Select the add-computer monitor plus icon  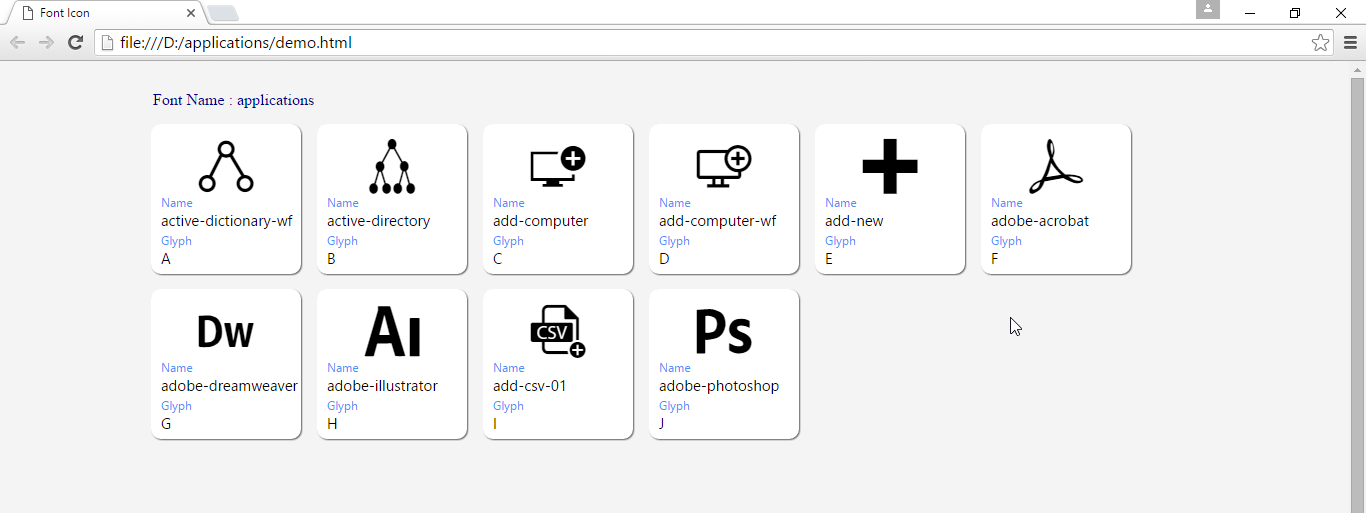coord(558,166)
